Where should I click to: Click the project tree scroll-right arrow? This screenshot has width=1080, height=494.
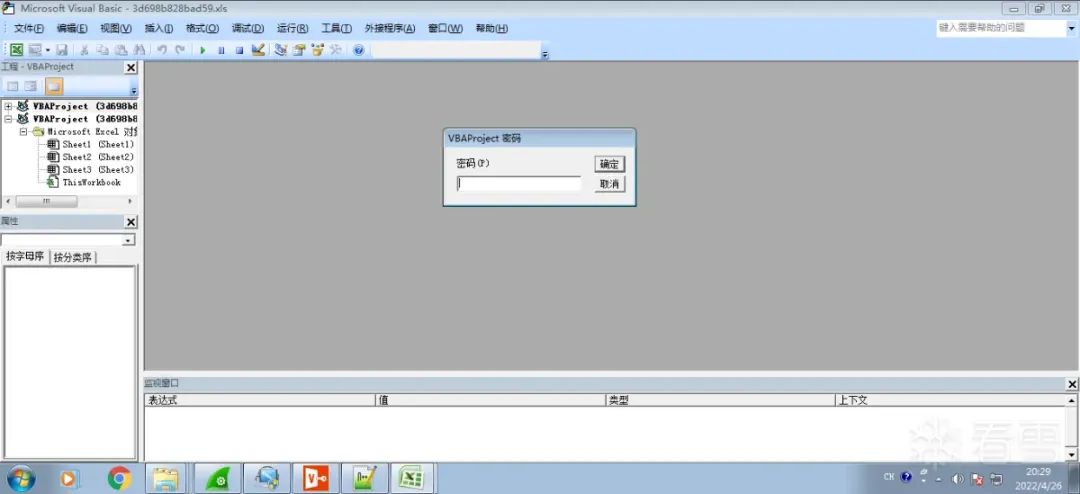[x=130, y=201]
